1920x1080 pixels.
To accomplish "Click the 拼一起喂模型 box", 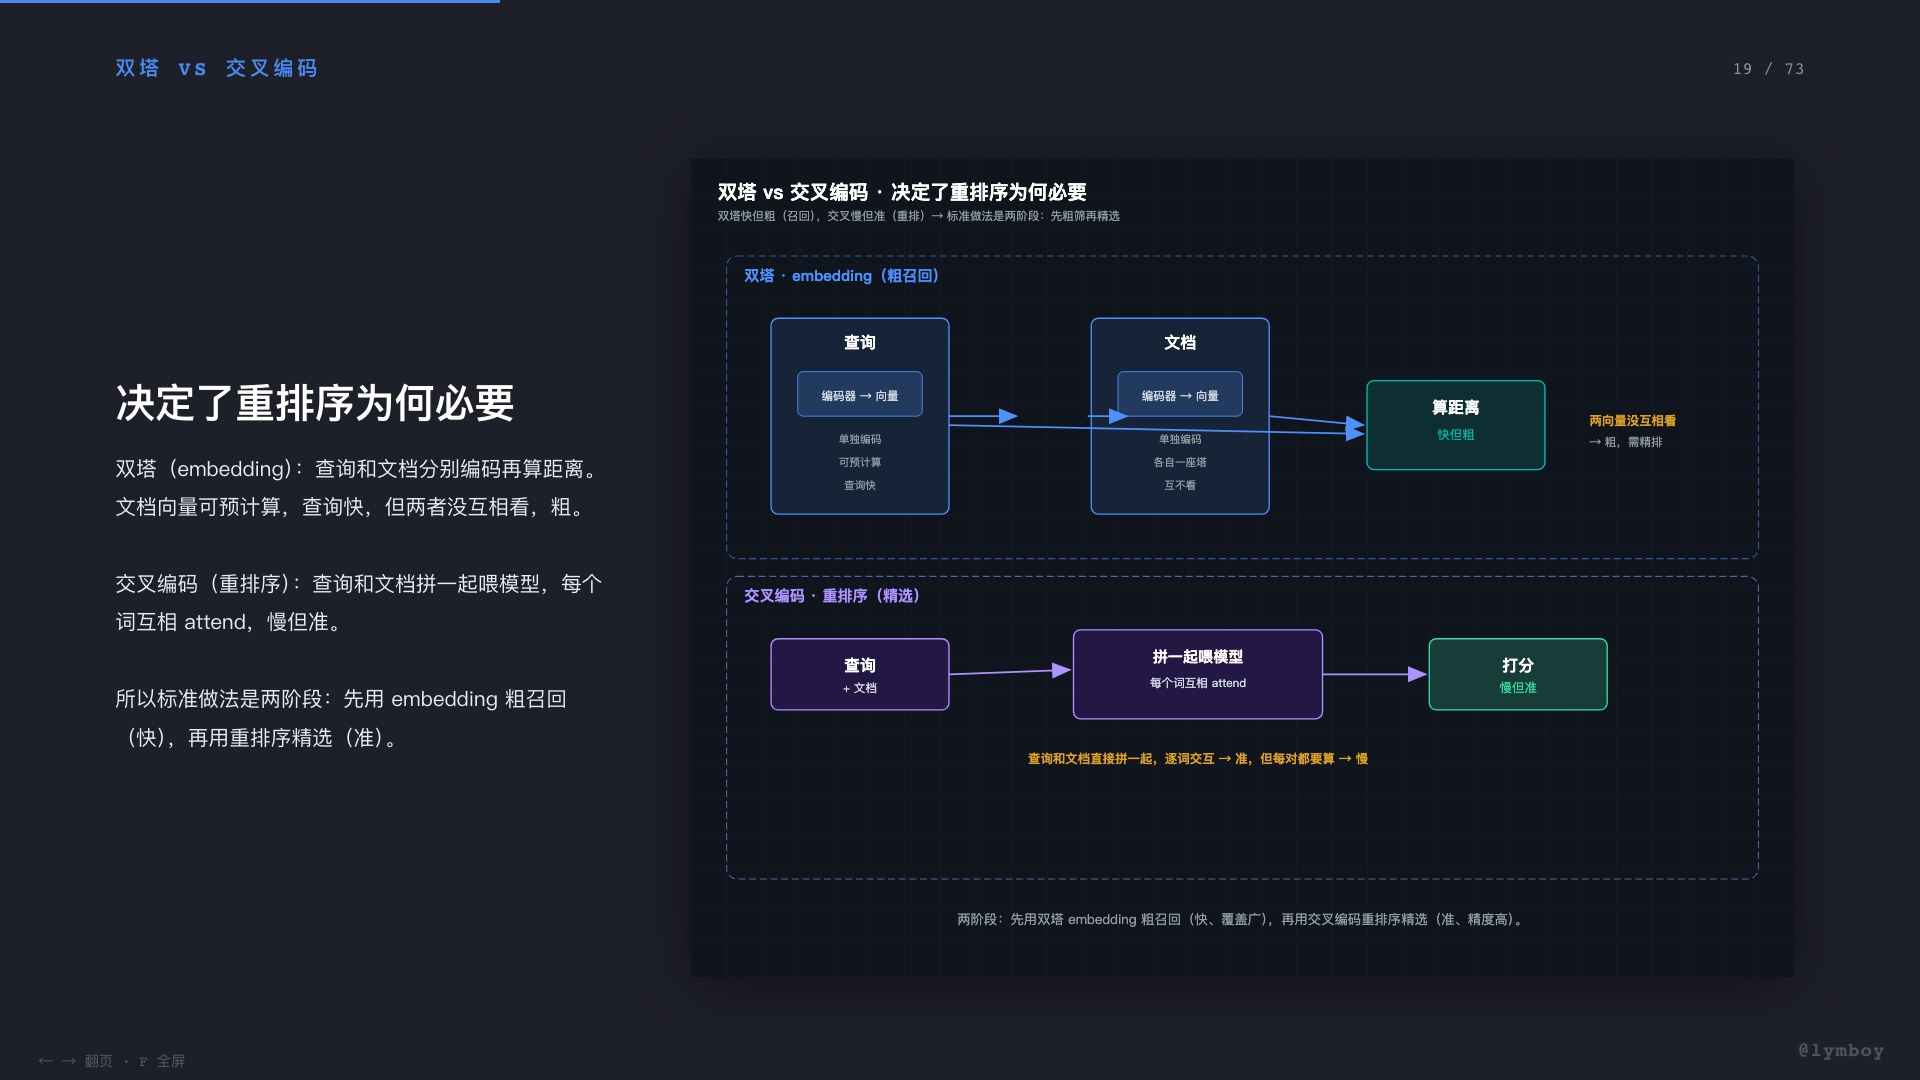I will 1198,674.
